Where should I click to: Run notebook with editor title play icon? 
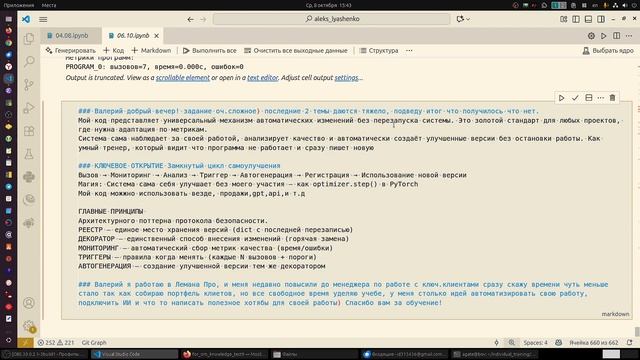[604, 36]
